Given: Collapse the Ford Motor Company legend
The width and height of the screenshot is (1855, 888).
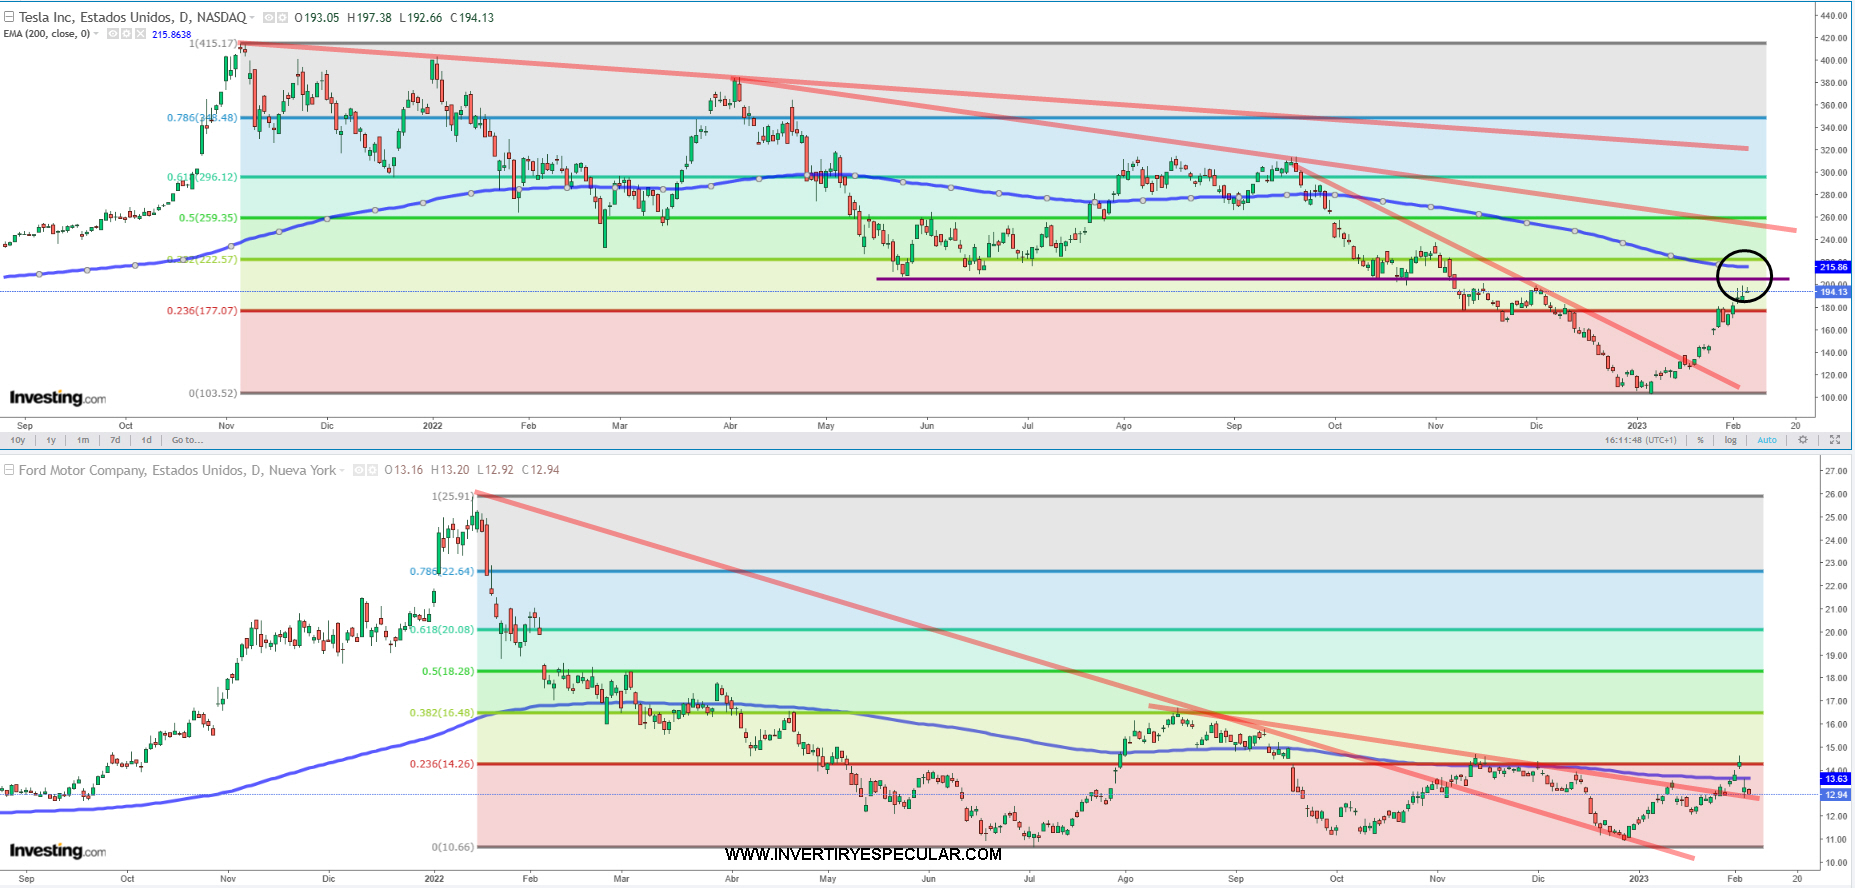Looking at the screenshot, I should 9,470.
